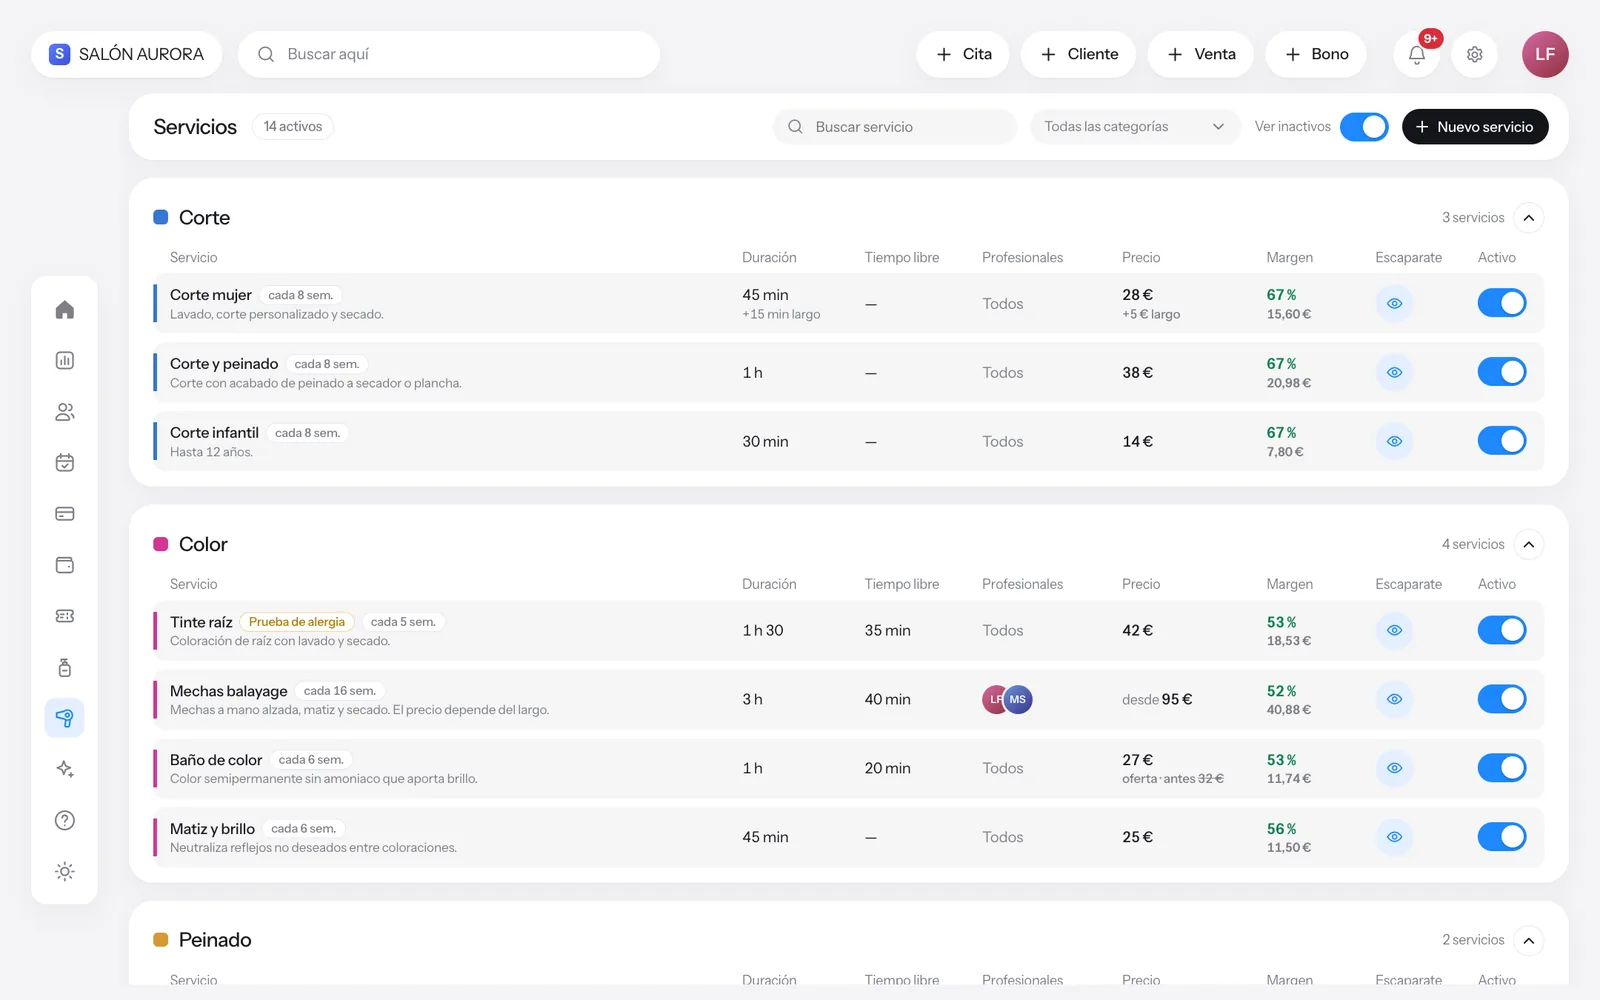
Task: Focus the Buscar servicio search field
Action: tap(895, 127)
